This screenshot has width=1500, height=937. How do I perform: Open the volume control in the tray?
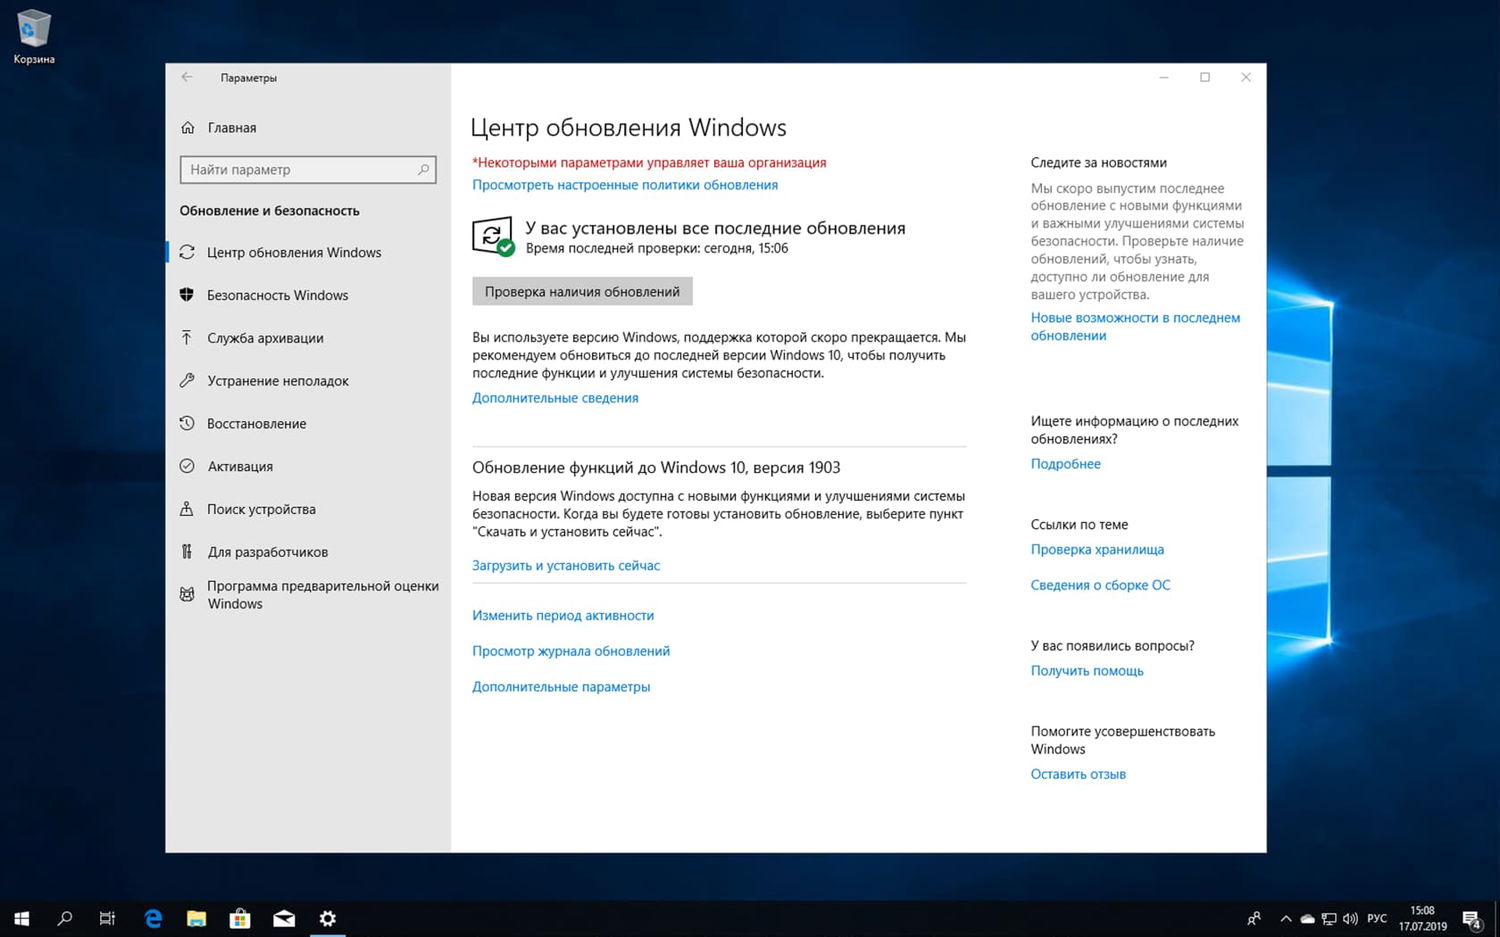point(1350,917)
